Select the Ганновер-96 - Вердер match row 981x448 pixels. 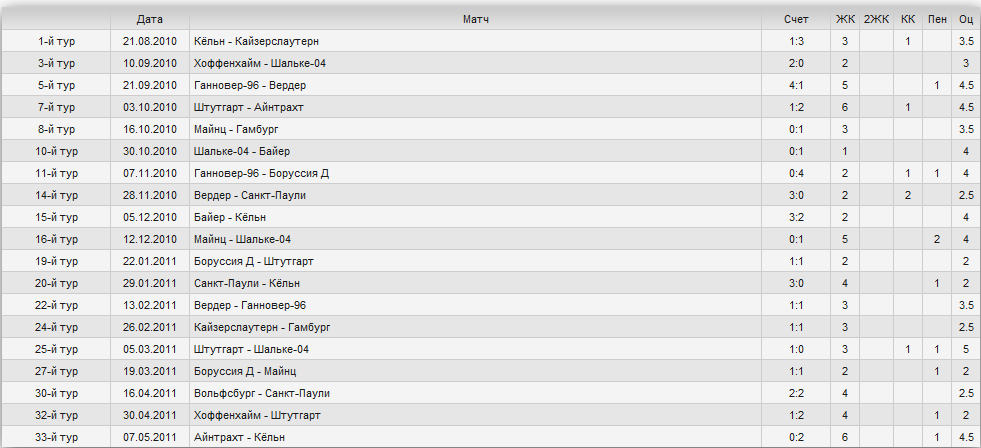click(490, 85)
